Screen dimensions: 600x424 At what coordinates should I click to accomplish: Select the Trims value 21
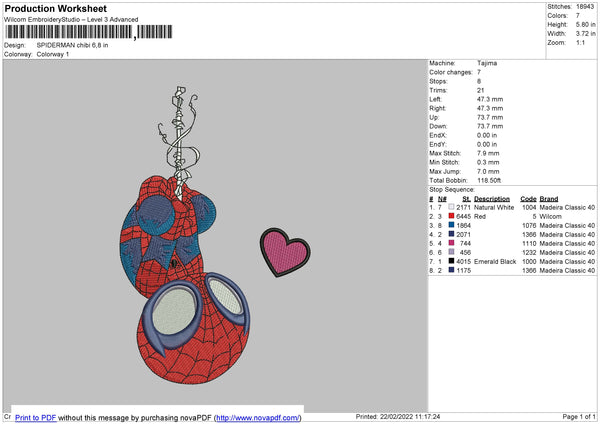(x=480, y=90)
